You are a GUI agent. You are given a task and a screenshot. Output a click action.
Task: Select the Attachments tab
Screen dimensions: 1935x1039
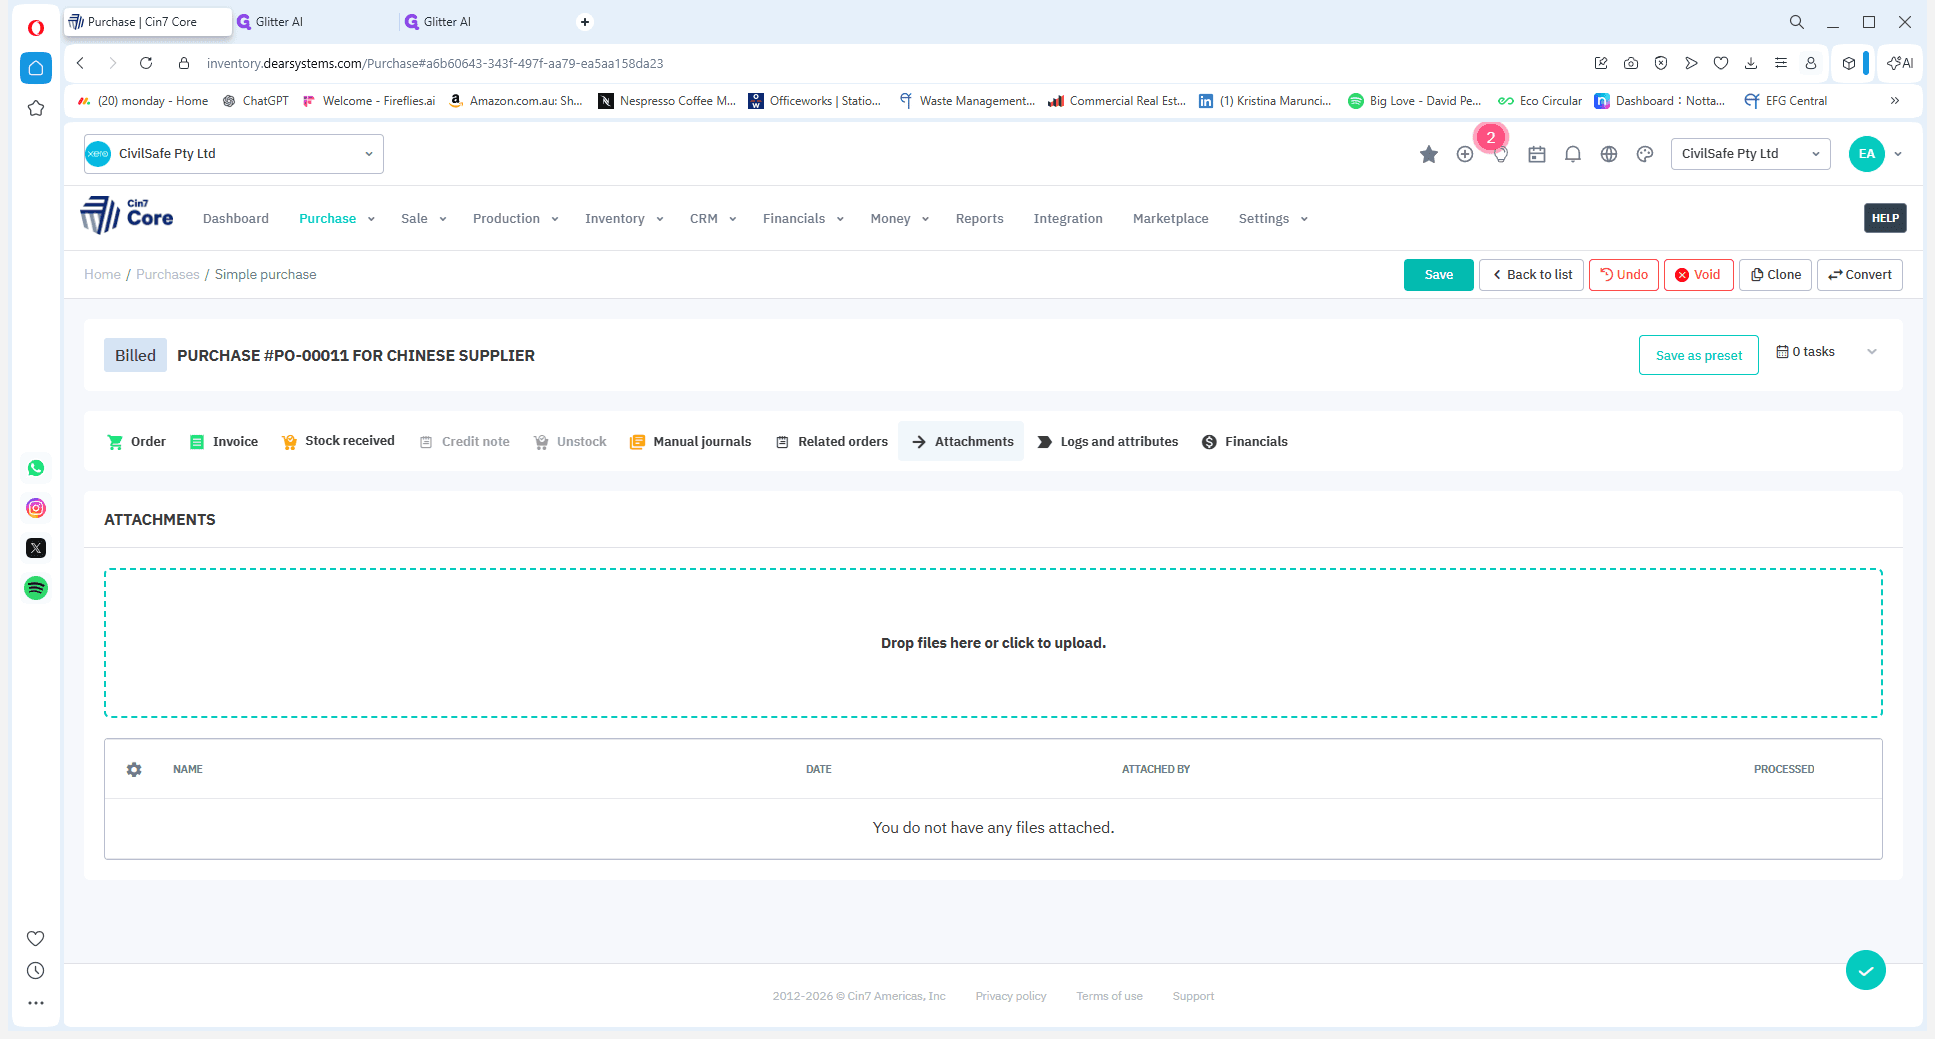tap(962, 442)
